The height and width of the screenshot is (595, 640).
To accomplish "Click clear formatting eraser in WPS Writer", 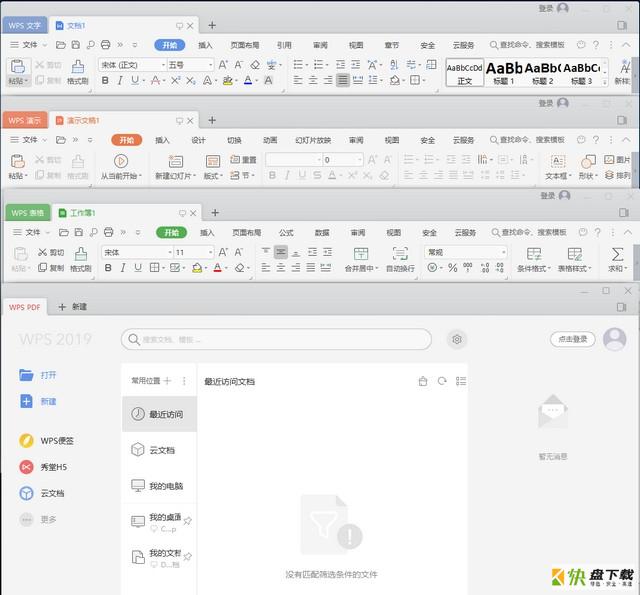I will [255, 64].
